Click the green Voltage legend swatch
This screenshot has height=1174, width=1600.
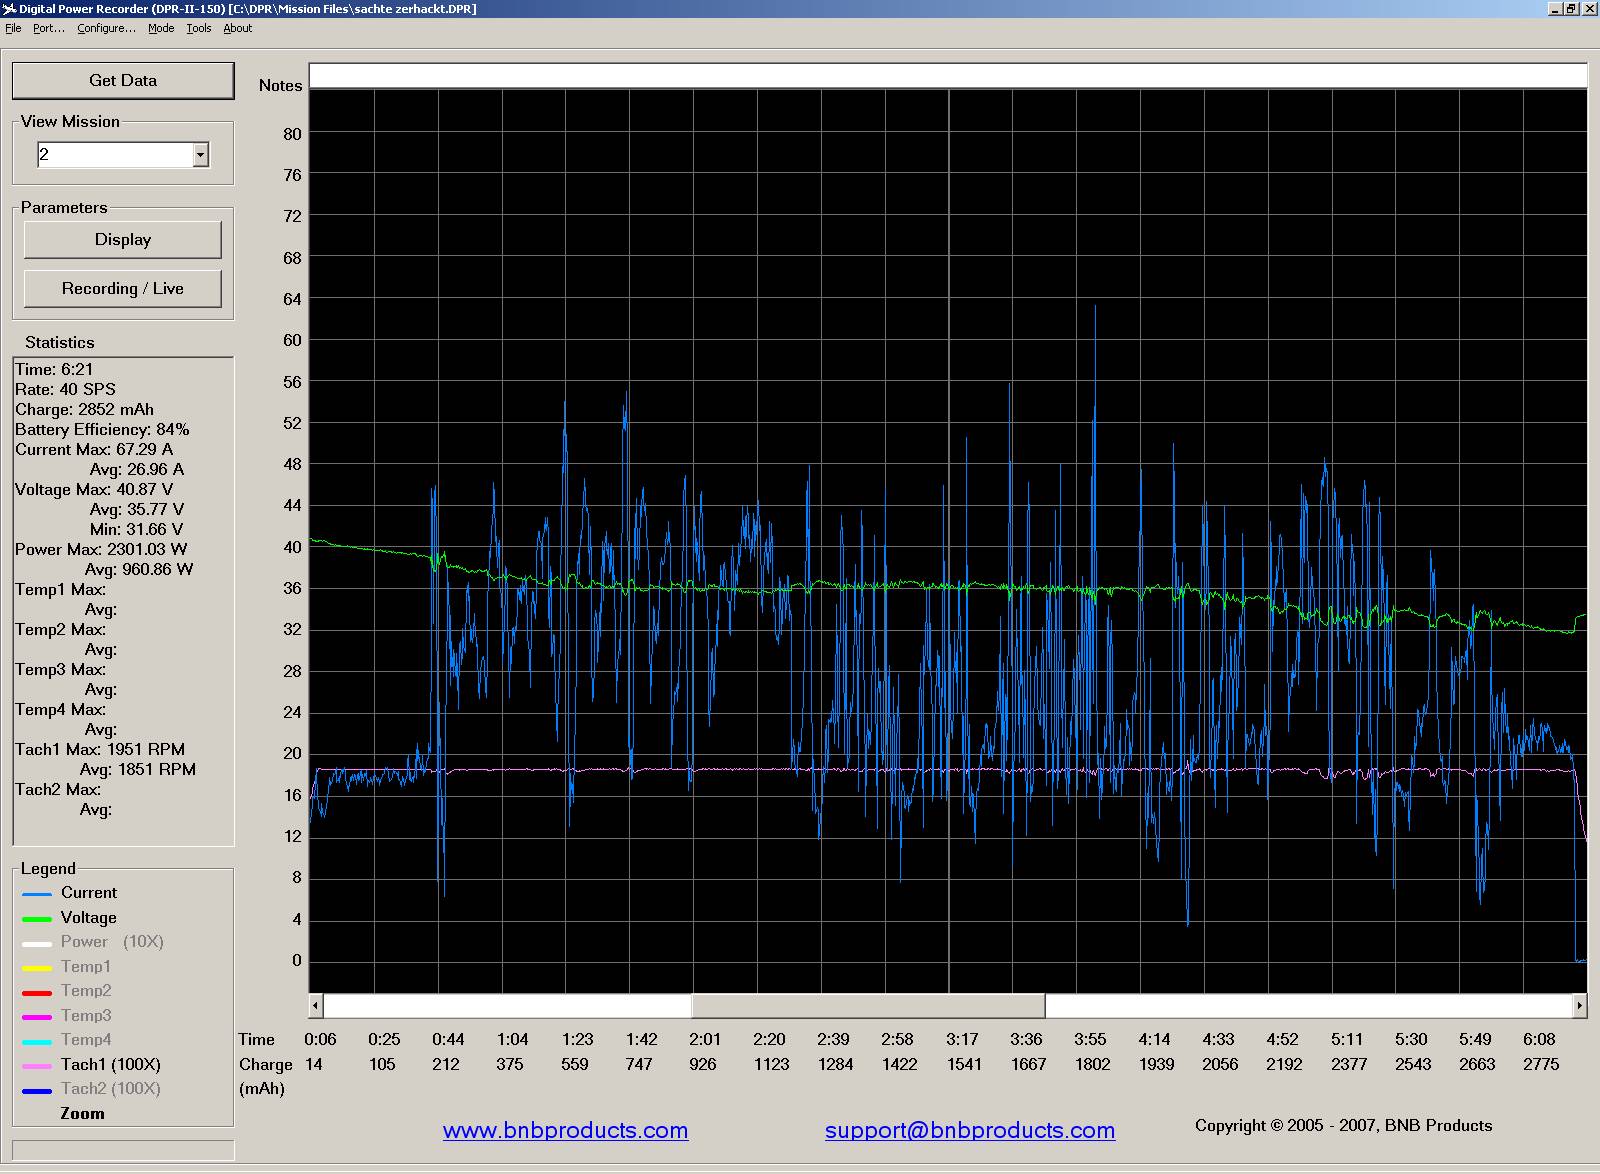click(x=37, y=919)
